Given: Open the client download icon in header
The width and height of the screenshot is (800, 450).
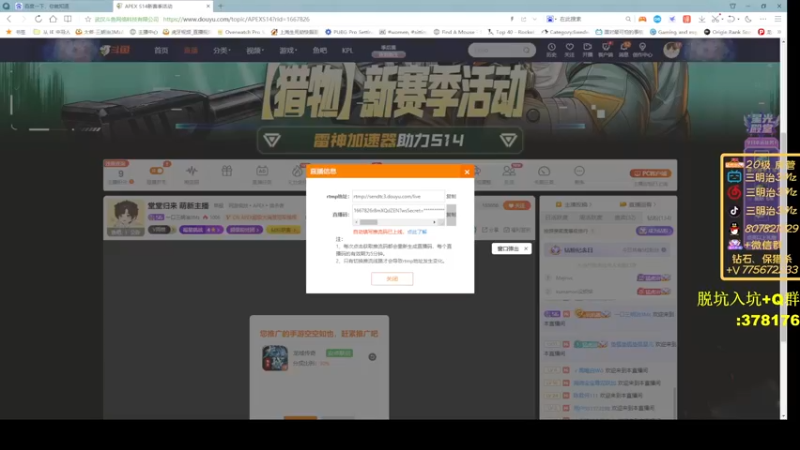Looking at the screenshot, I should click(606, 49).
